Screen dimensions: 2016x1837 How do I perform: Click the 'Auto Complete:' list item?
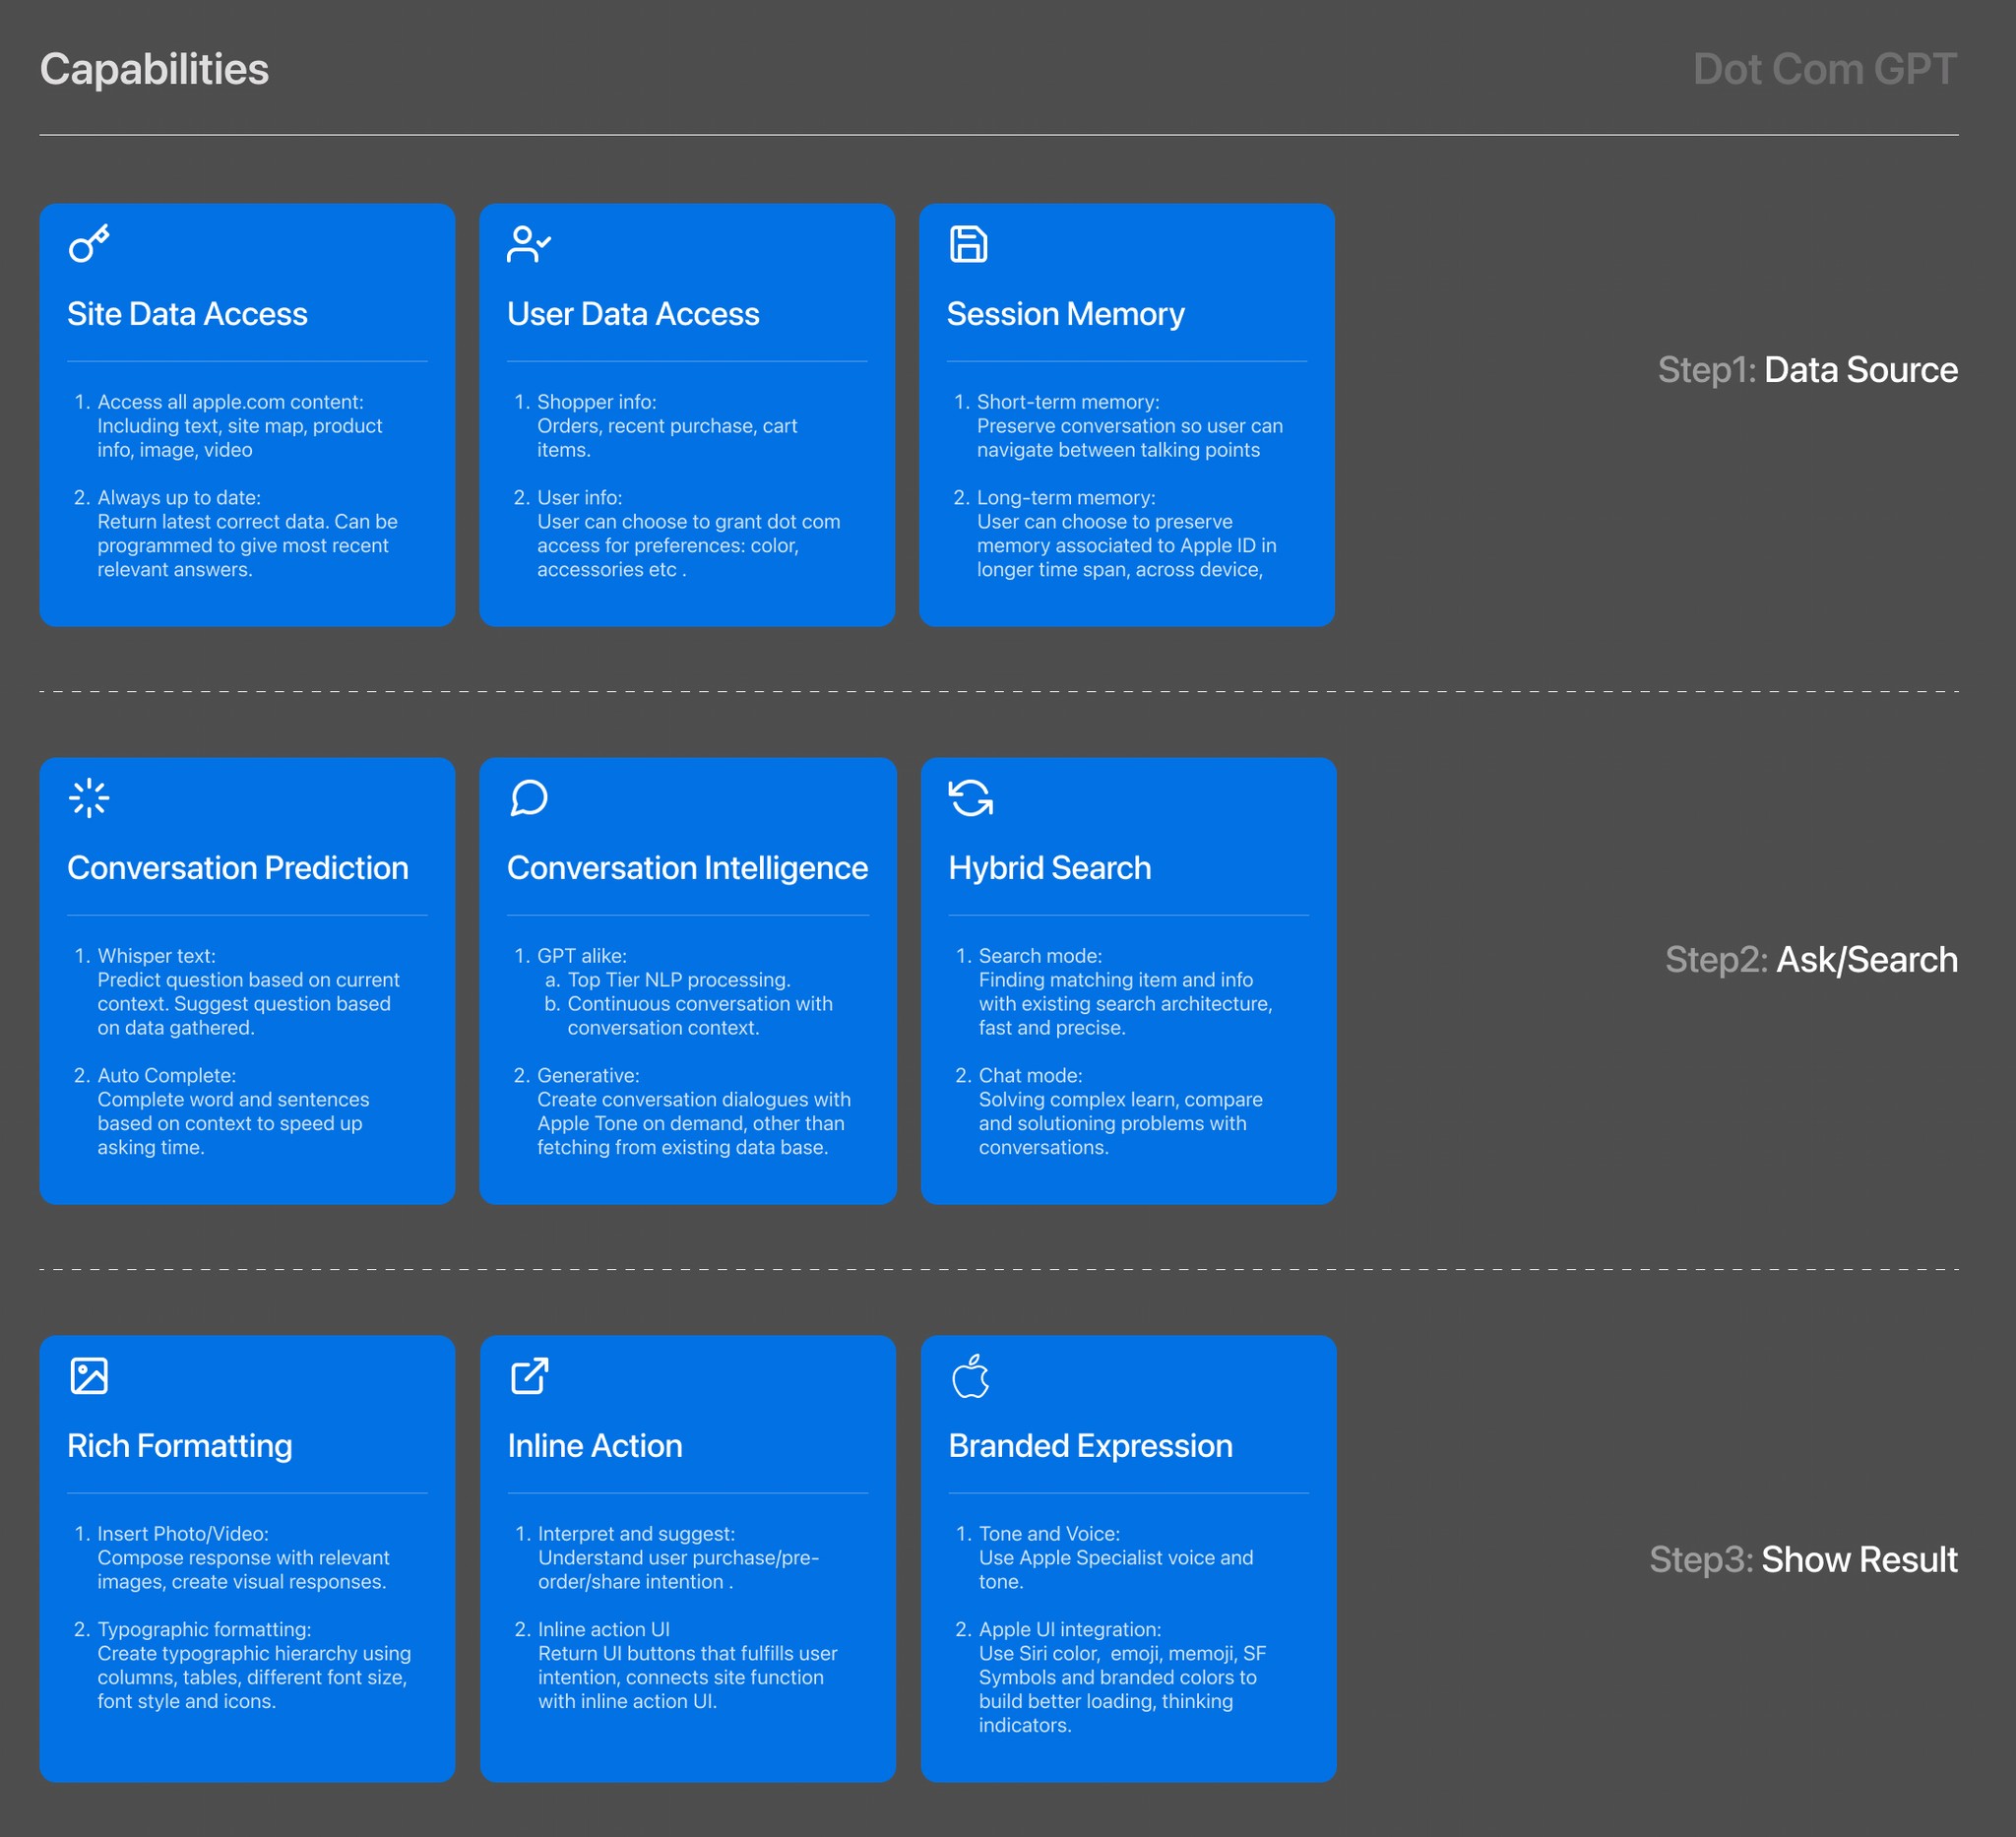click(166, 1076)
